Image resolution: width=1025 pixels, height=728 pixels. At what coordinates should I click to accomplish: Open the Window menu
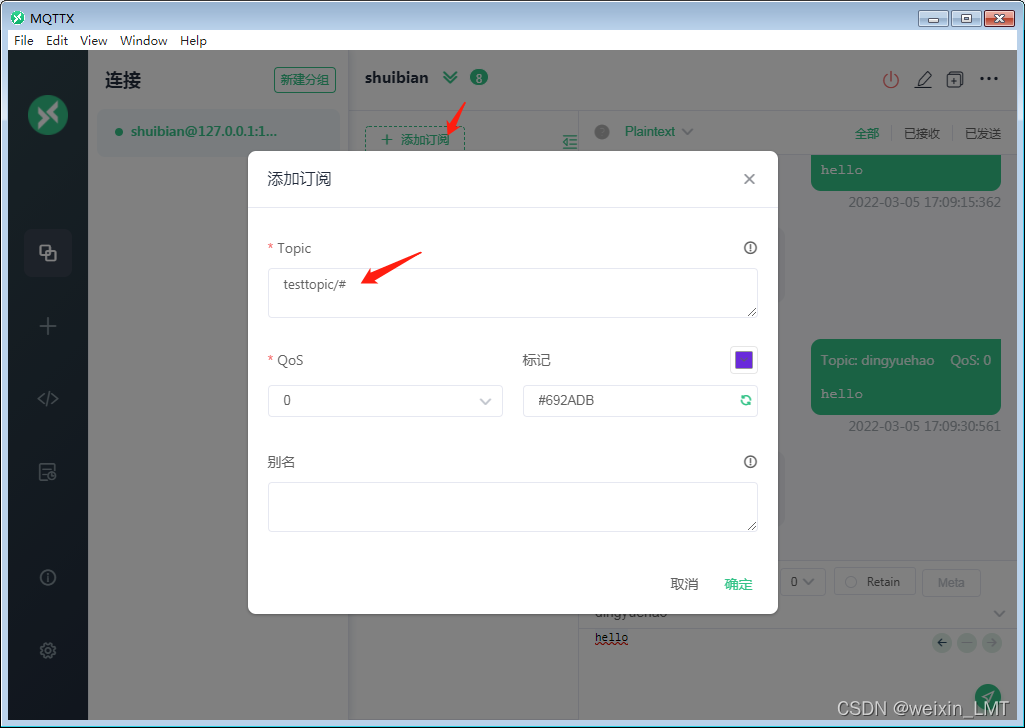coord(143,41)
